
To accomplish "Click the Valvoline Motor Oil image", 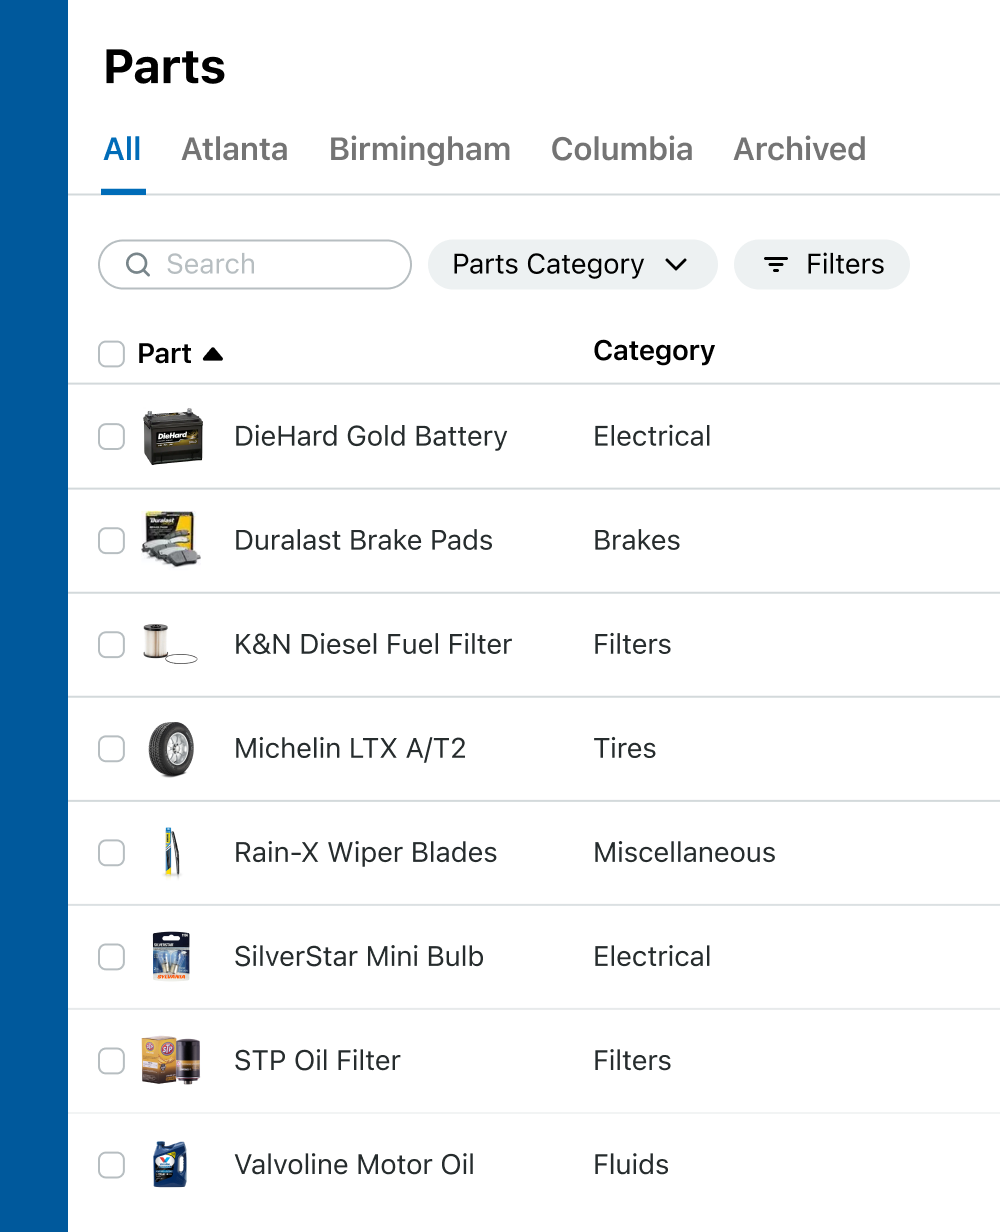I will tap(170, 1164).
